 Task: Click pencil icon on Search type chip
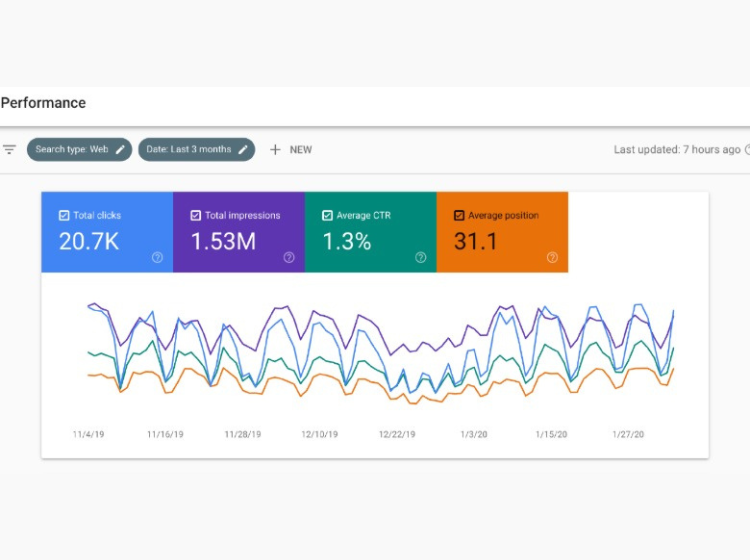[121, 150]
